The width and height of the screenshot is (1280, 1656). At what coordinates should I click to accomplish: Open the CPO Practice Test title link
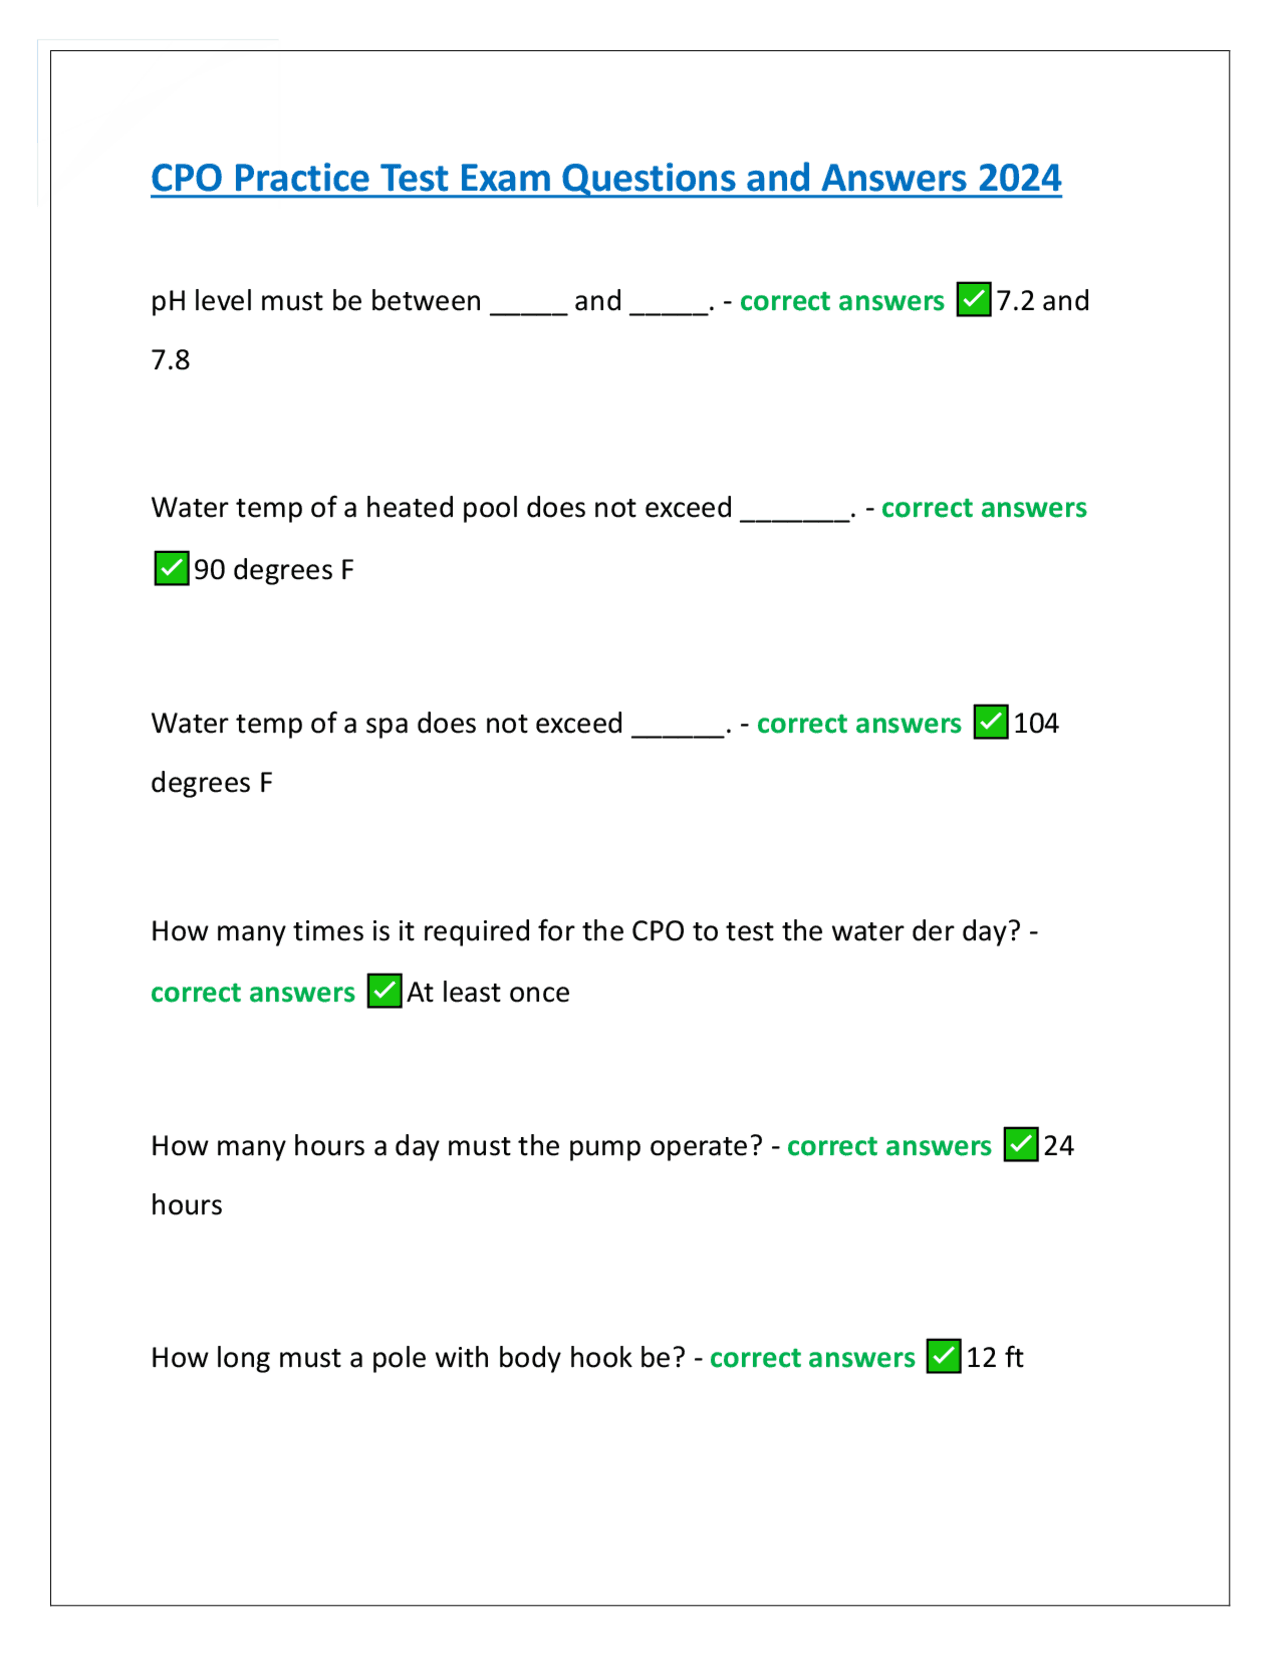tap(605, 178)
